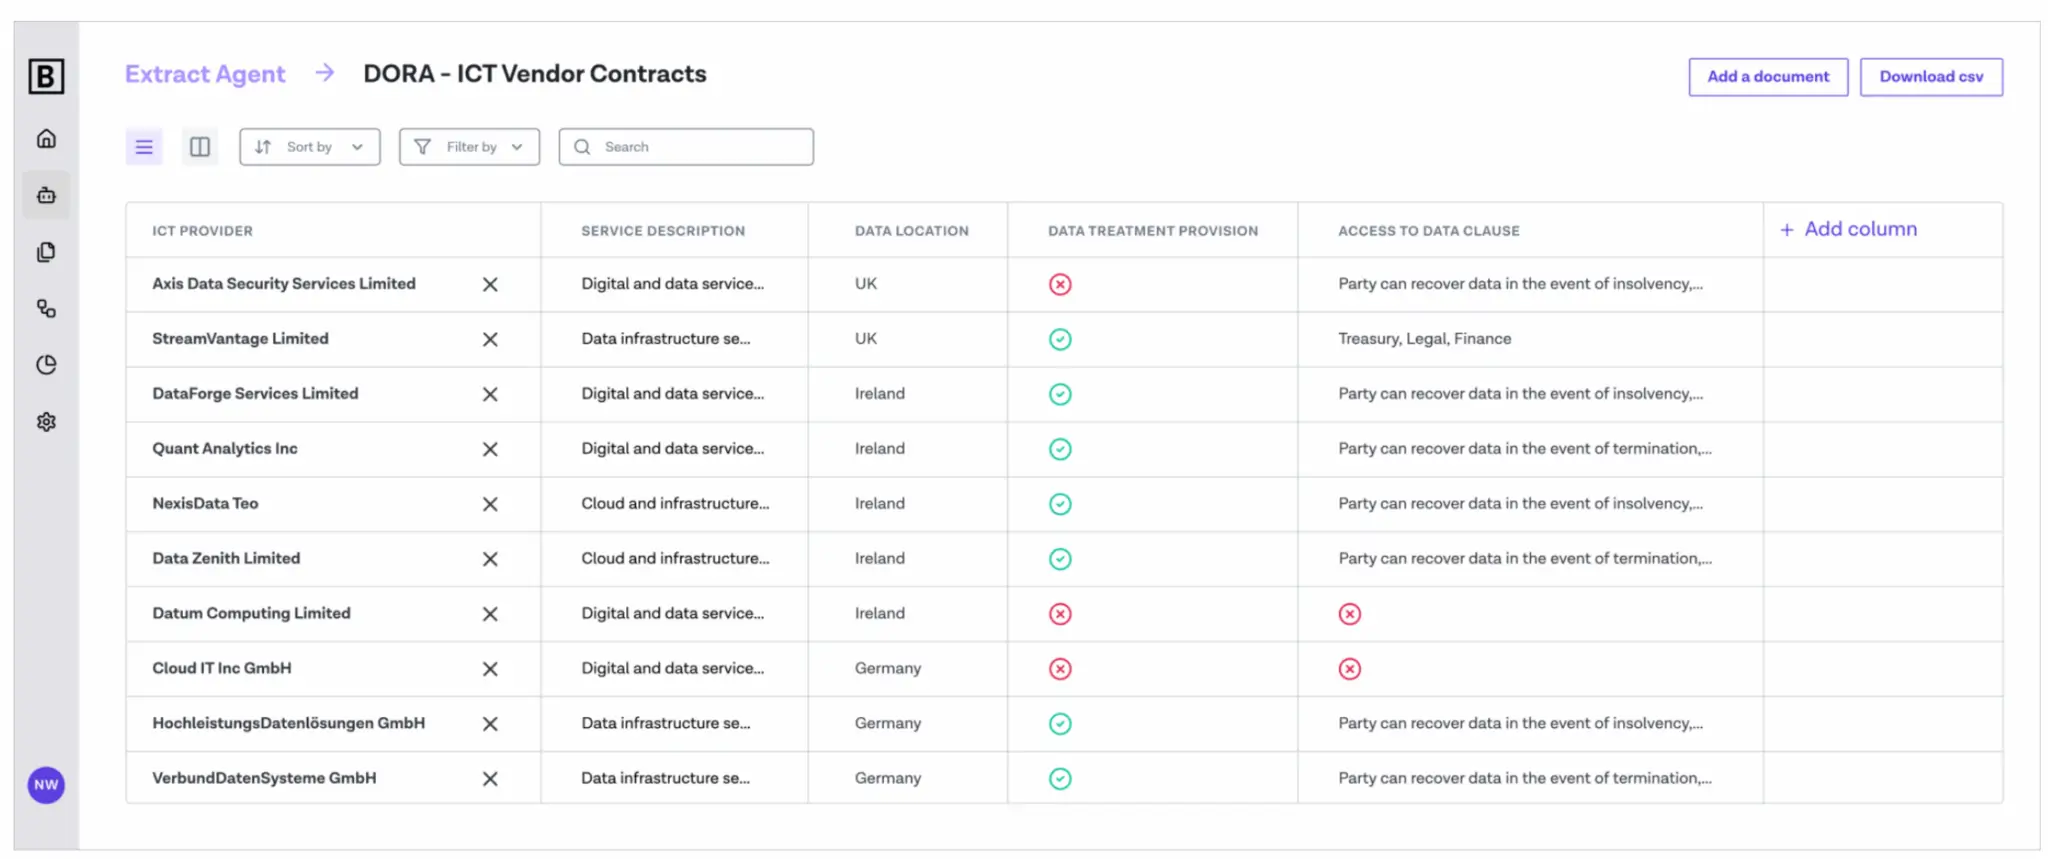2048x859 pixels.
Task: Go back to Extract Agent breadcrumb
Action: tap(205, 74)
